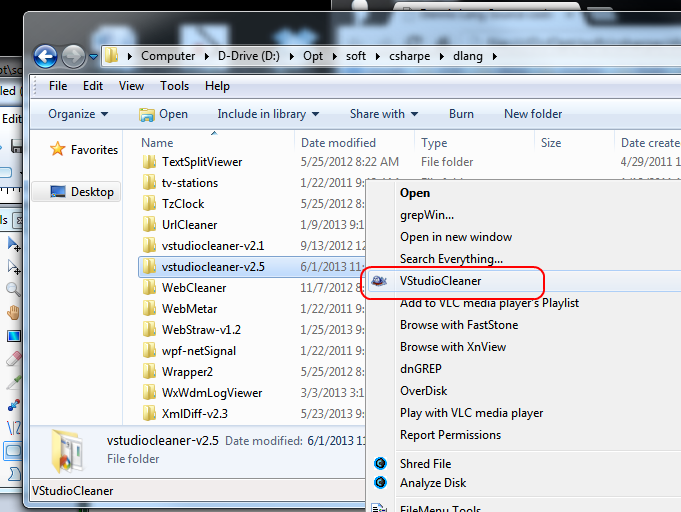Sort by Type column header
Viewport: 681px width, 512px height.
coord(434,143)
